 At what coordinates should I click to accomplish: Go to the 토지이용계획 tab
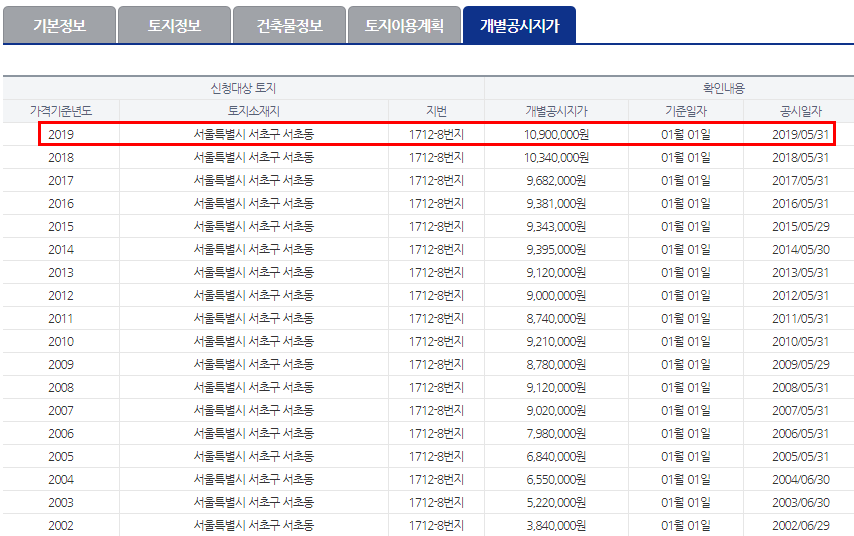pos(404,25)
